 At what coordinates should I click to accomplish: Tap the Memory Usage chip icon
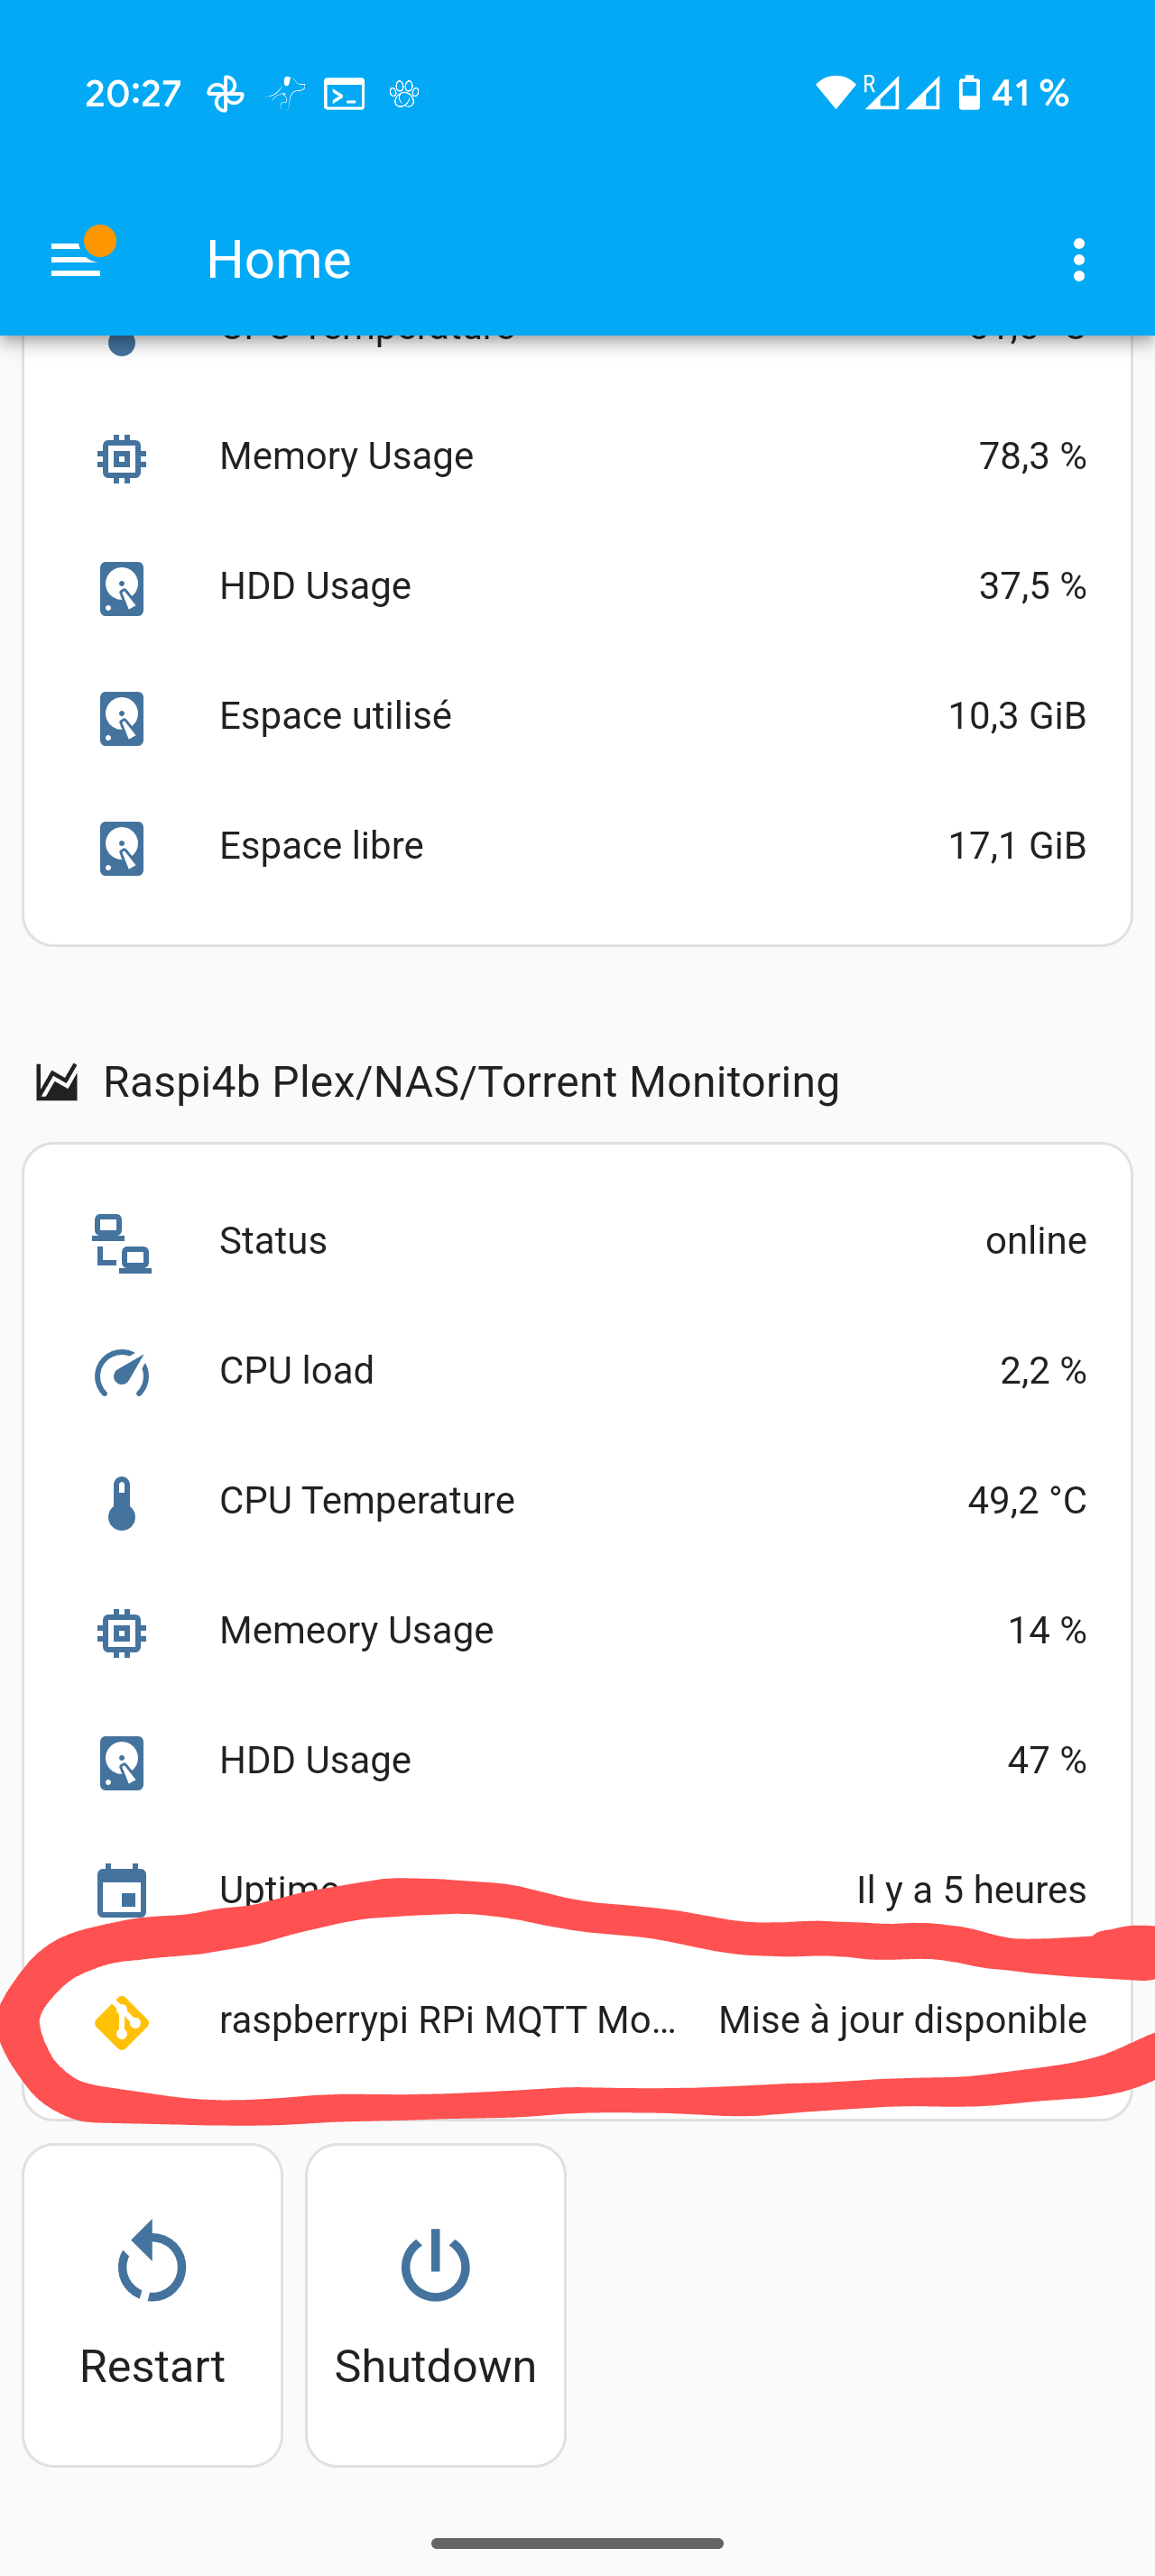click(x=122, y=459)
